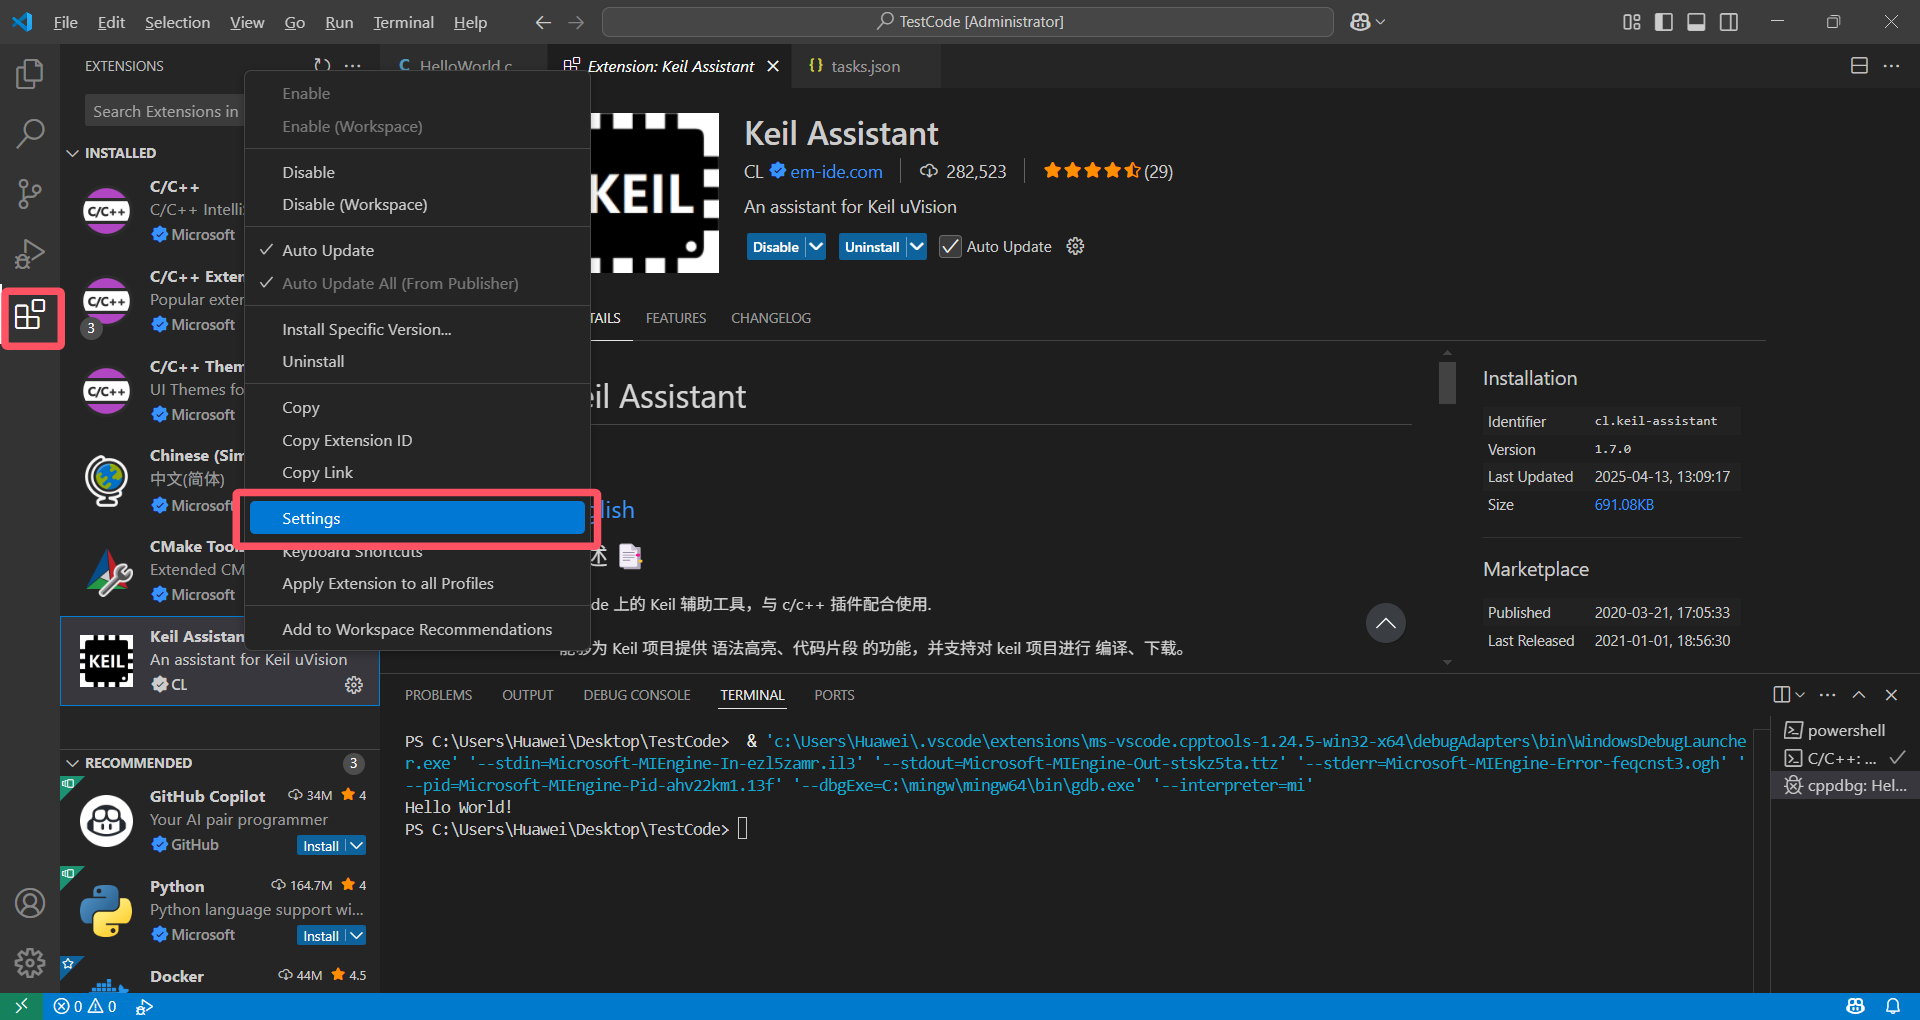Open the Explorer view in activity bar
1920x1020 pixels.
(30, 74)
